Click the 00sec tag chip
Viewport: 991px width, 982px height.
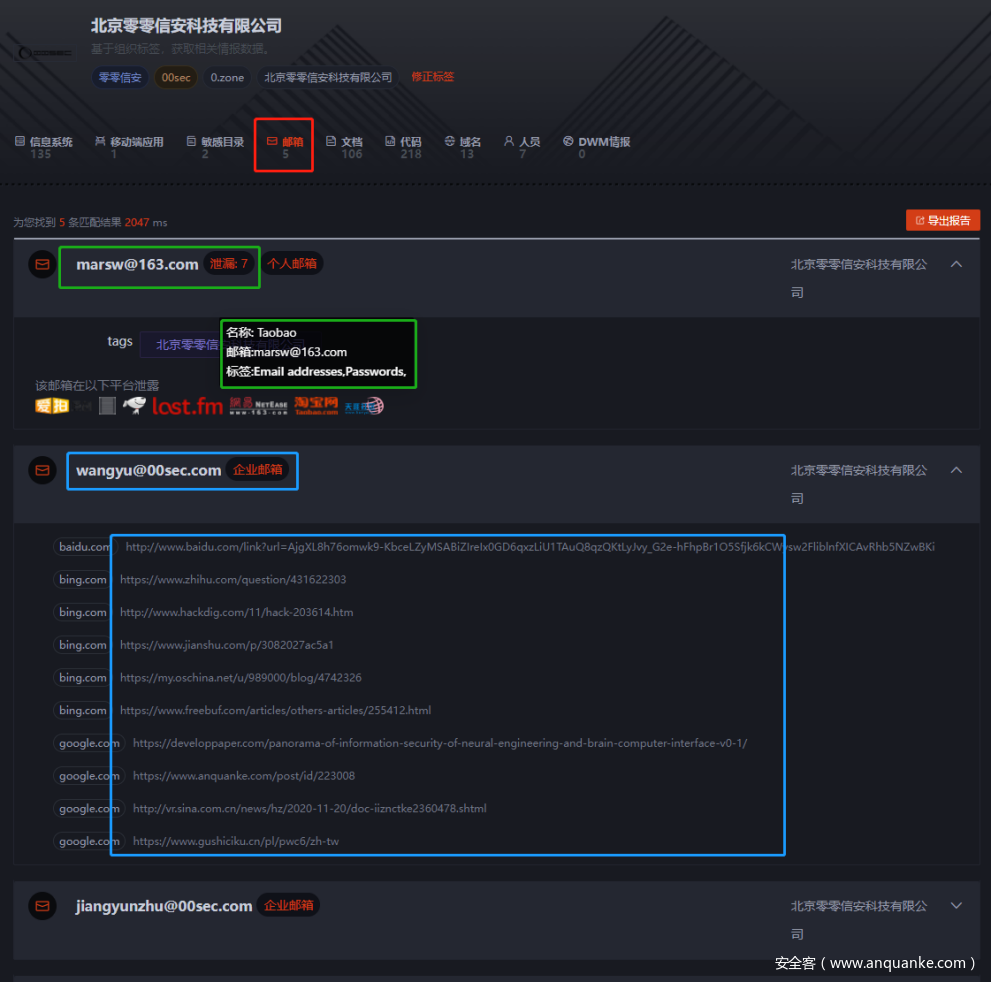coord(176,78)
